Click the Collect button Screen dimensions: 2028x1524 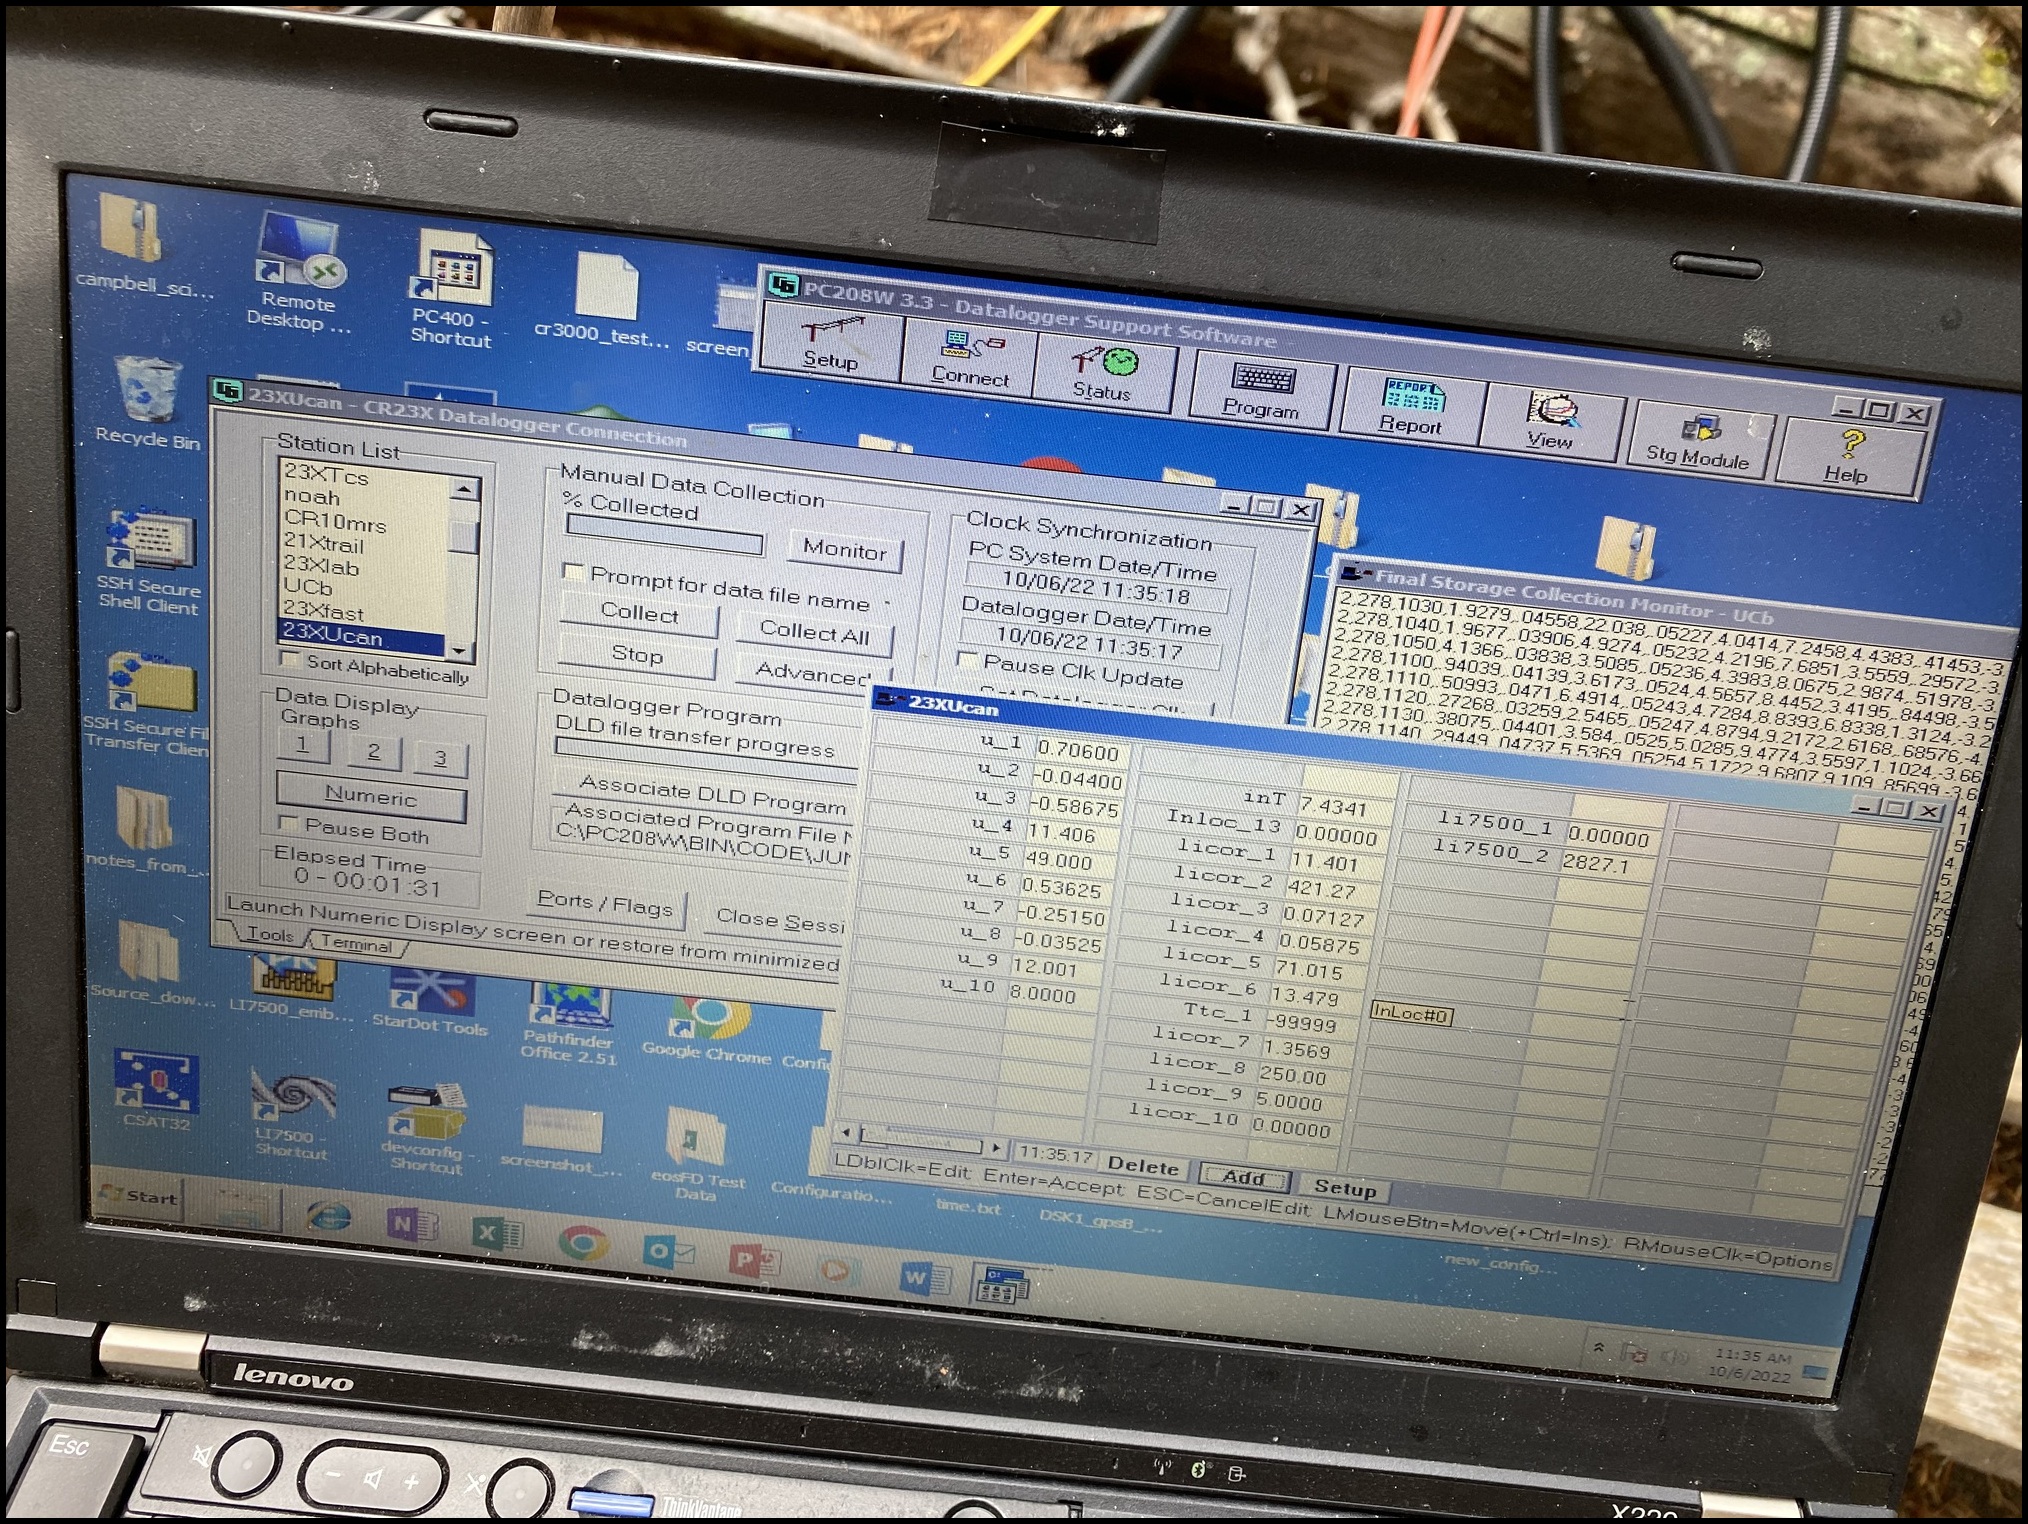click(639, 613)
